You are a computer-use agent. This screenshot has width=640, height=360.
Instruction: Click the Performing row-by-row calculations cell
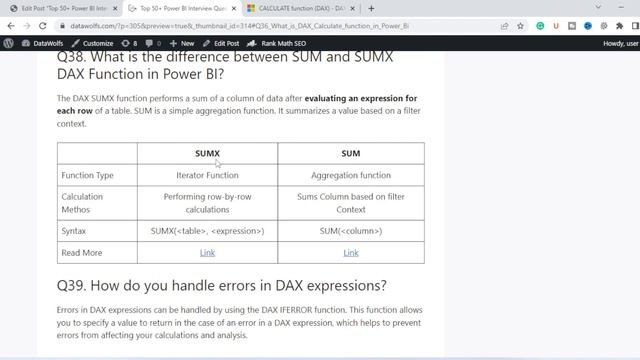point(207,203)
